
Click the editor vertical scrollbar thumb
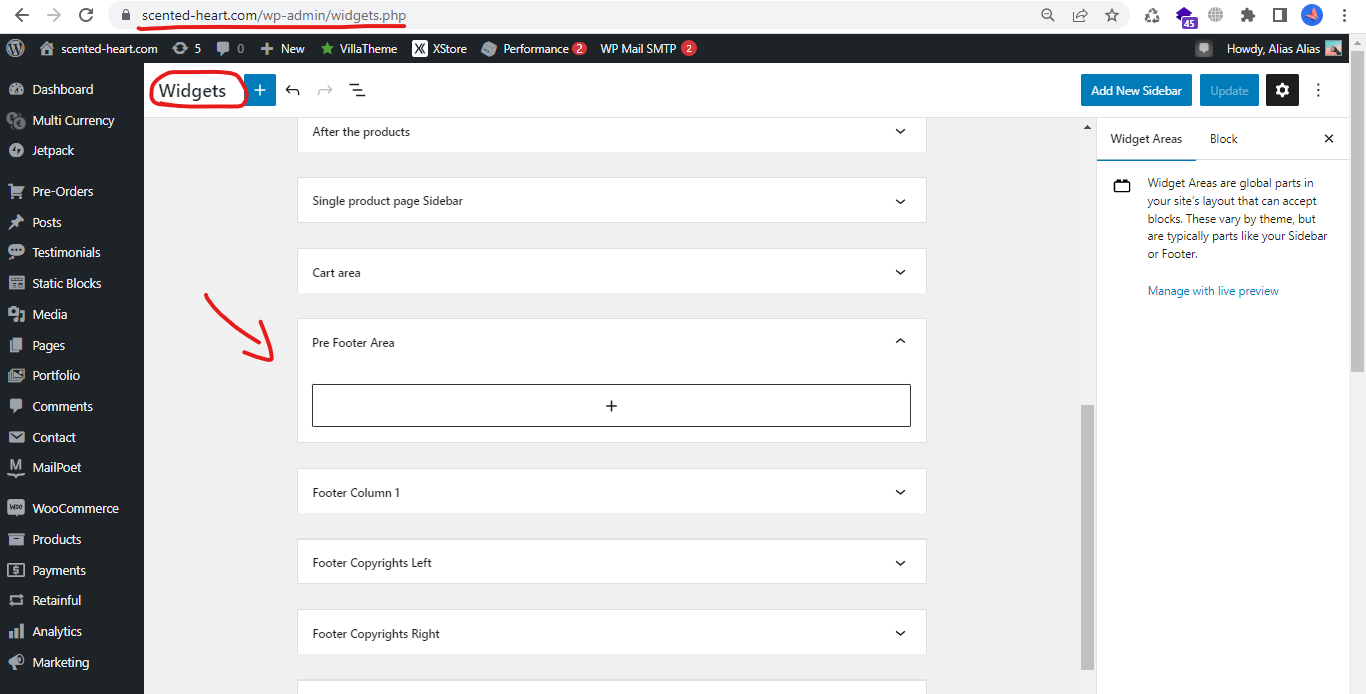point(1088,537)
